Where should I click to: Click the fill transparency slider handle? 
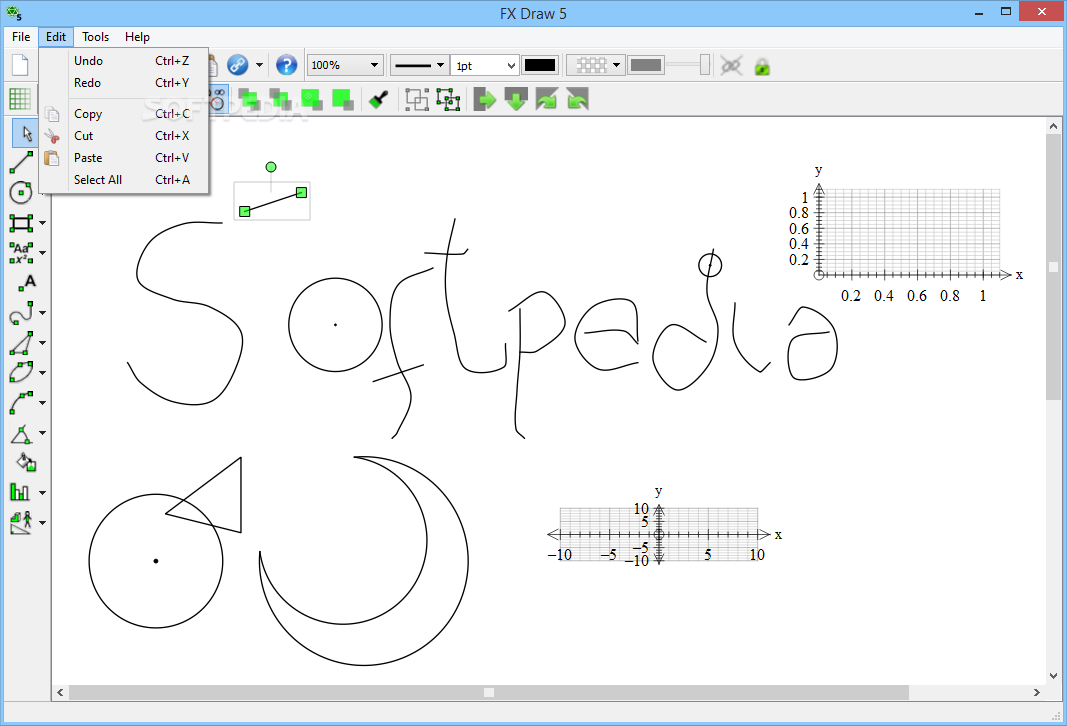704,65
